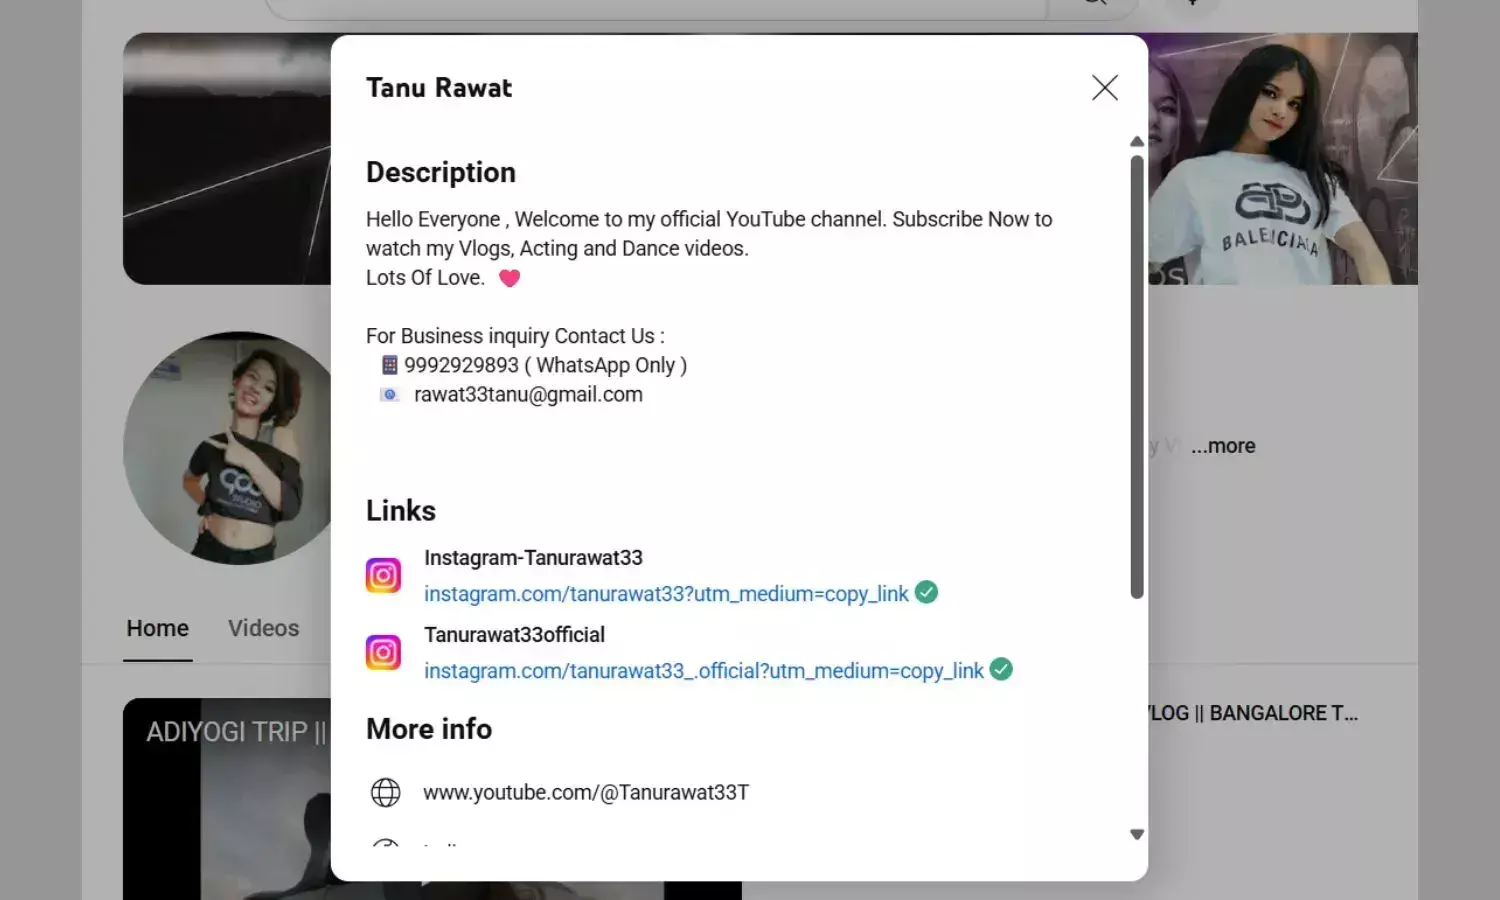Click dialog scrollbar up arrow
Viewport: 1500px width, 900px height.
1137,142
